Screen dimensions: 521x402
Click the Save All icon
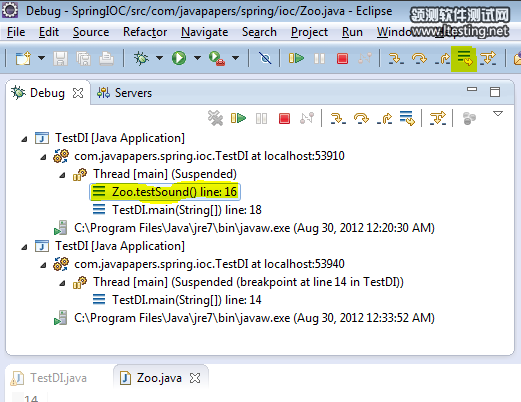(83, 58)
